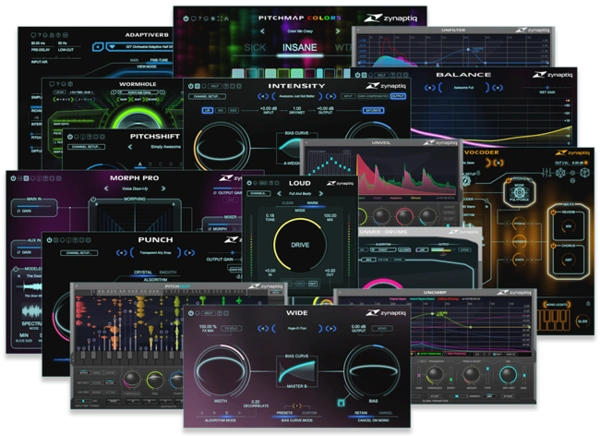600x436 pixels.
Task: Toggle the MORPH PRO power icon
Action: pos(13,178)
